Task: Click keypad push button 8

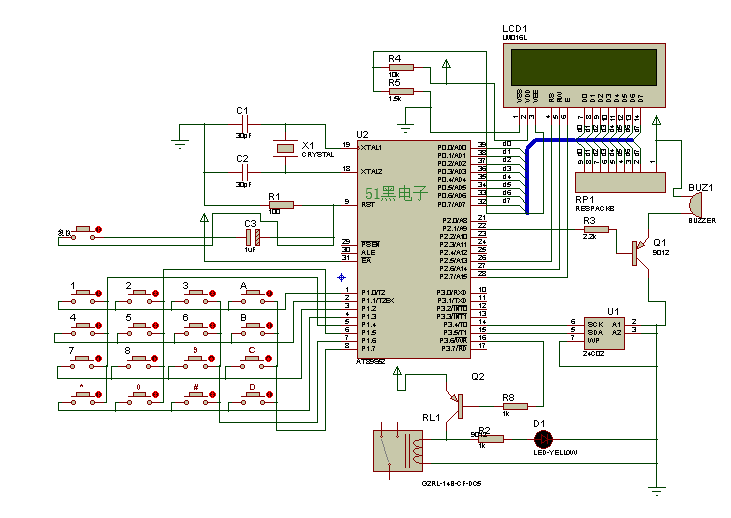Action: [141, 362]
